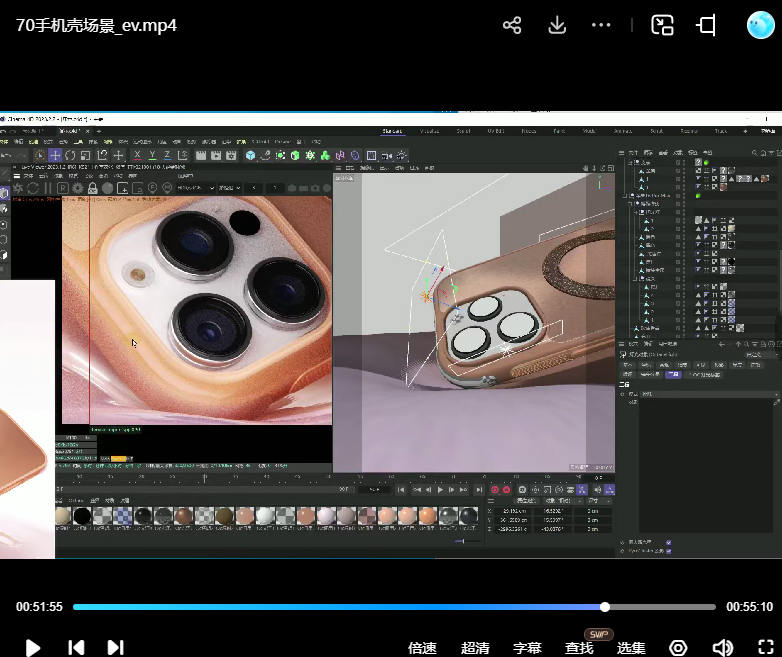The height and width of the screenshot is (657, 782).
Task: Click the picture-in-picture icon in top bar
Action: click(662, 25)
